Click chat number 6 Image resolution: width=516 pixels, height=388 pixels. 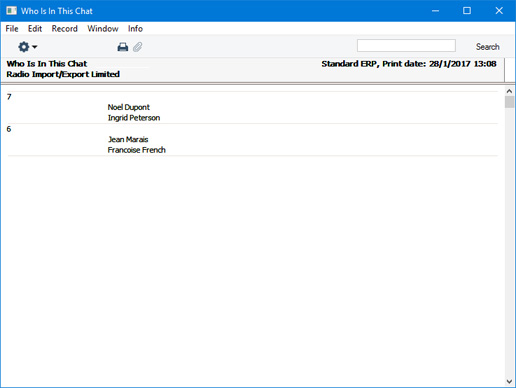[9, 129]
